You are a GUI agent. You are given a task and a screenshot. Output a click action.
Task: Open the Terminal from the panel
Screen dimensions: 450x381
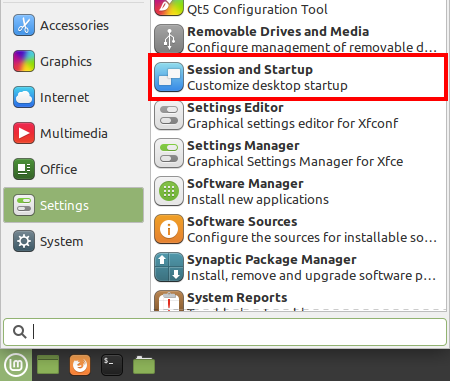(x=112, y=365)
